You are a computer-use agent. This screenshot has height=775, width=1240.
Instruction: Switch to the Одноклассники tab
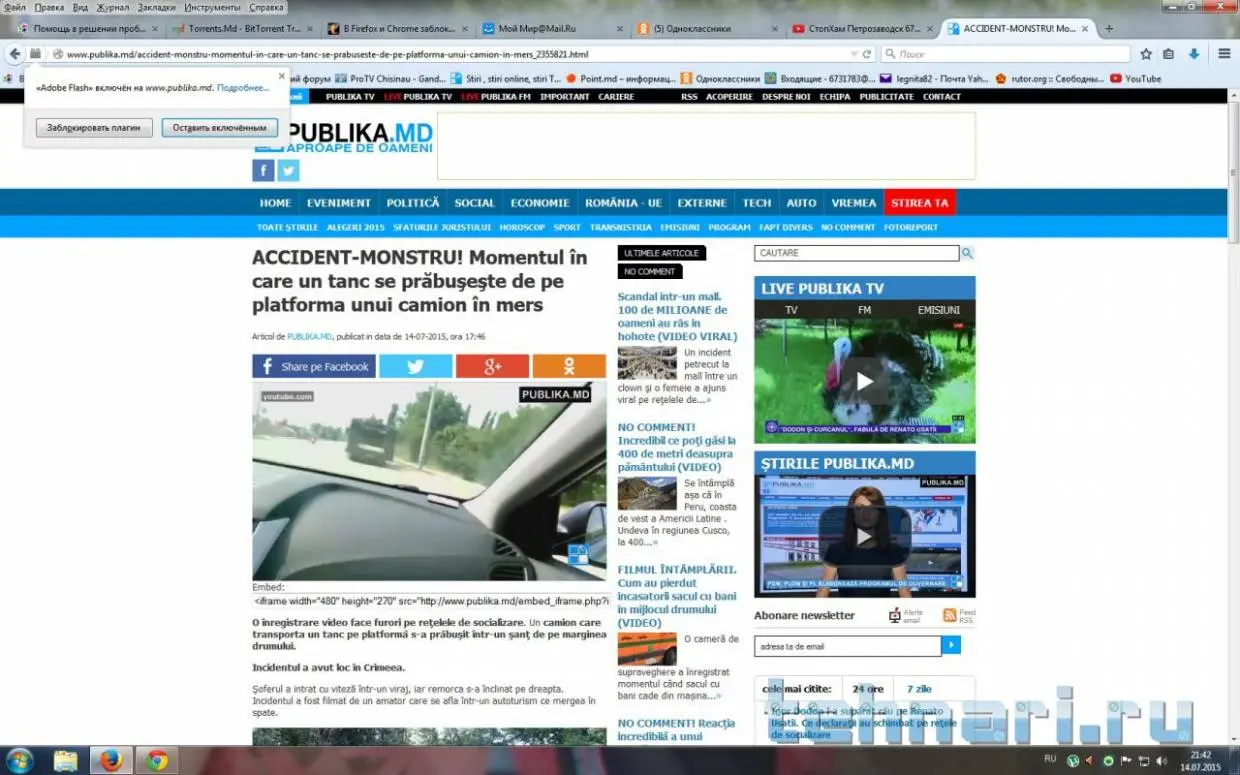point(705,28)
